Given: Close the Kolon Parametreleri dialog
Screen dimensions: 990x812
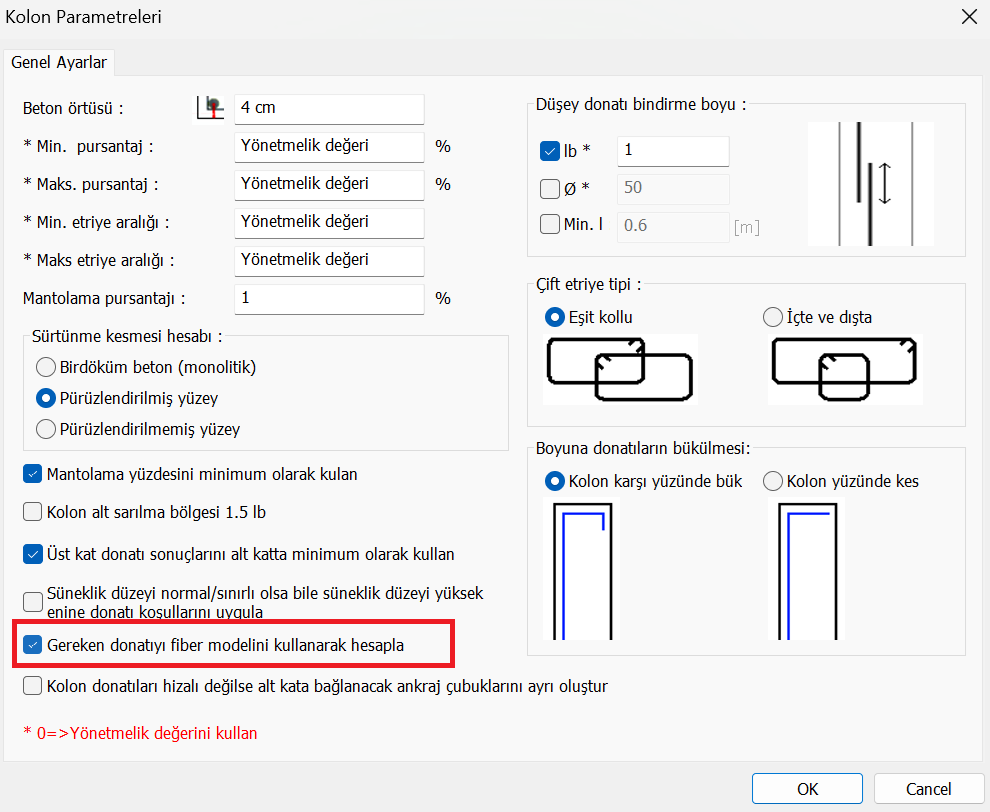Looking at the screenshot, I should [x=968, y=17].
